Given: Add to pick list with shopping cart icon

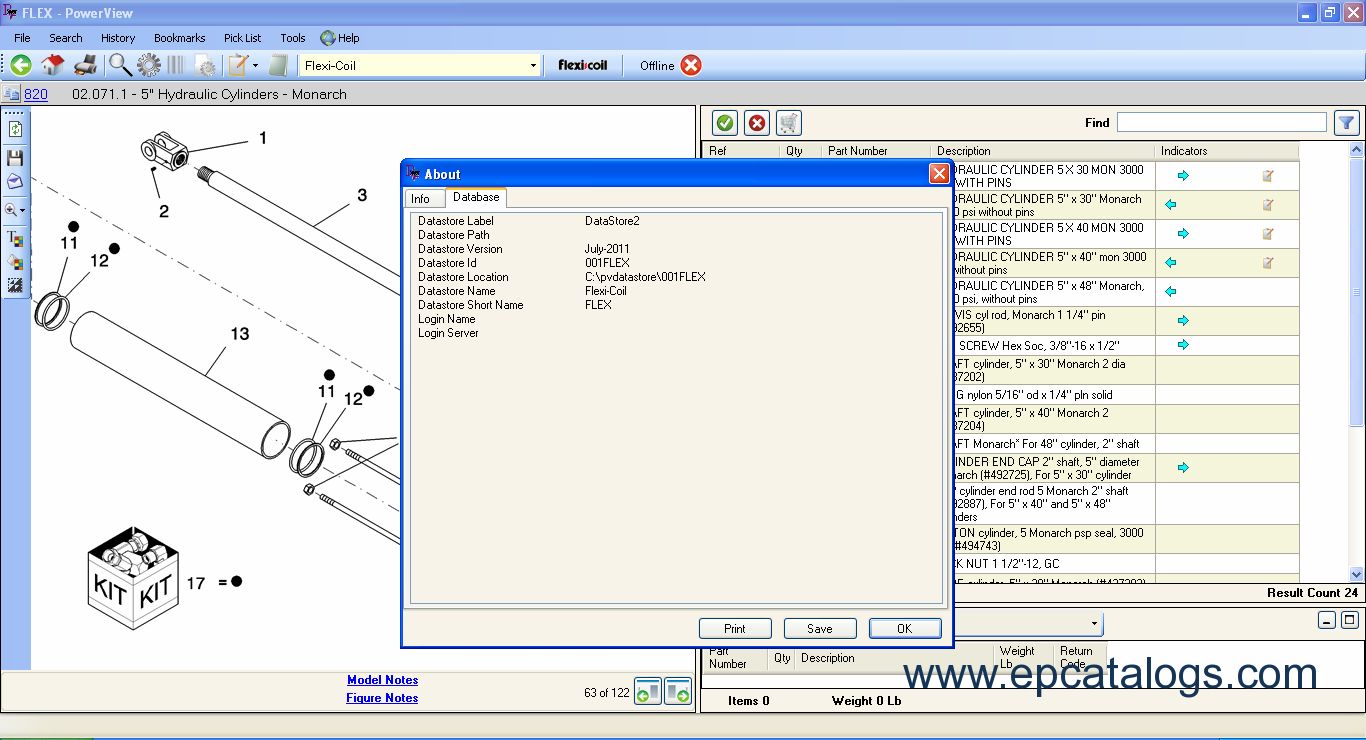Looking at the screenshot, I should click(789, 123).
